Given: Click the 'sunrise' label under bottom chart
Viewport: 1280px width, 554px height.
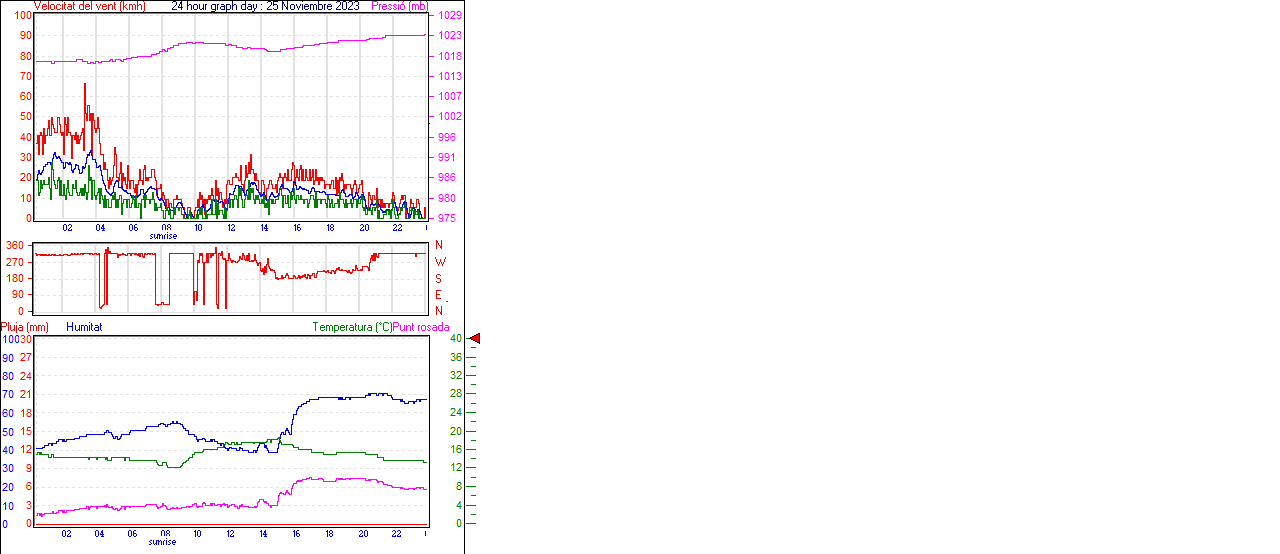Looking at the screenshot, I should pos(163,542).
